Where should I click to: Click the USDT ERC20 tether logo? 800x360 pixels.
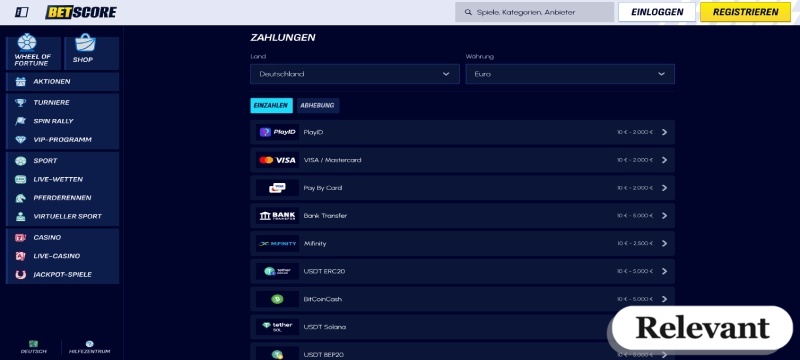click(x=278, y=271)
